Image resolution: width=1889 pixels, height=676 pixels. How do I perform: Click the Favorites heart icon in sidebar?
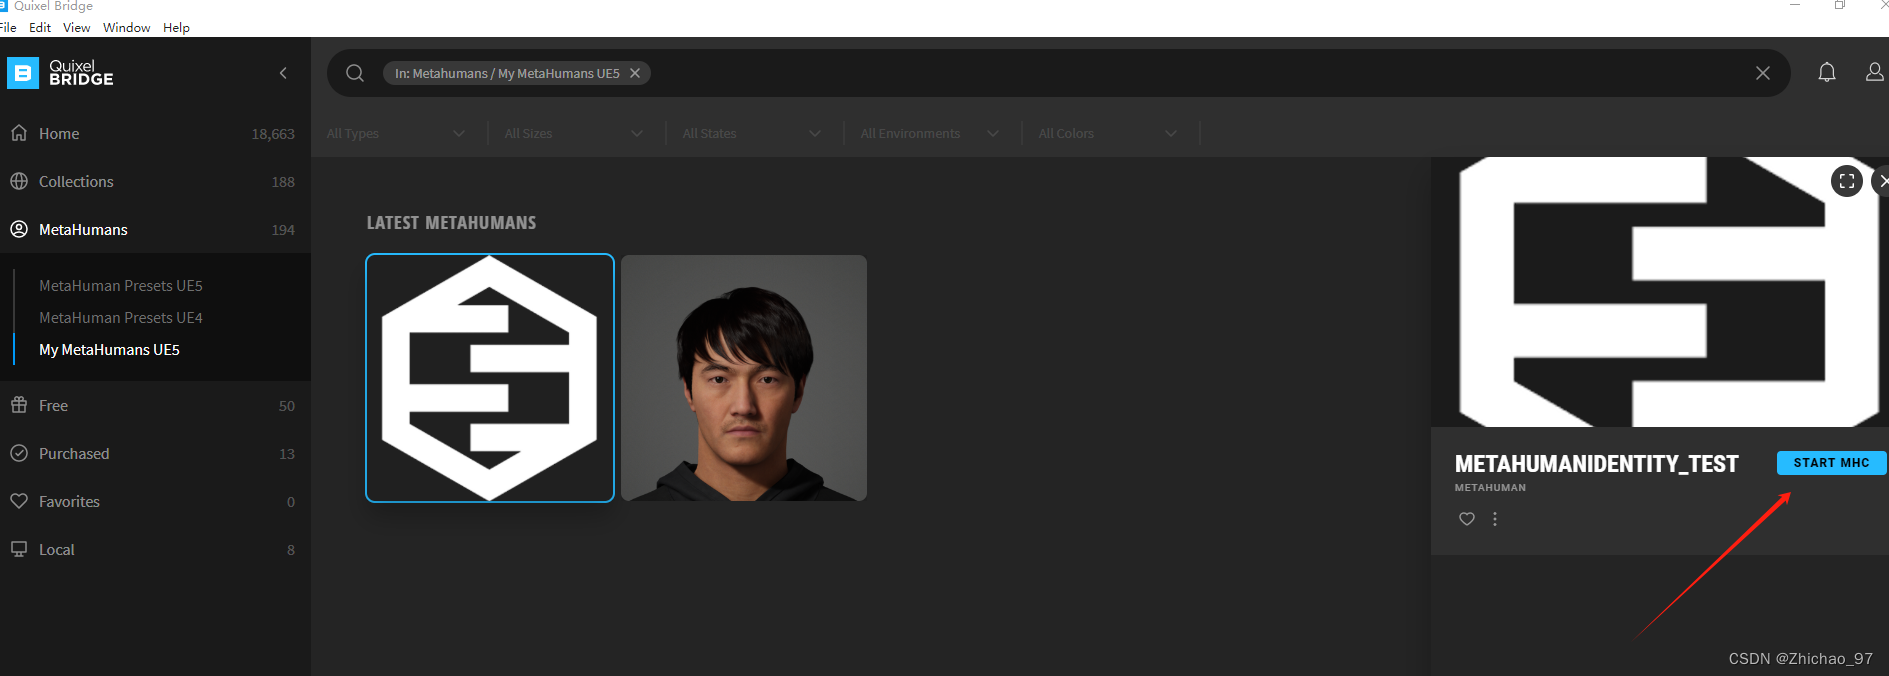pos(19,501)
